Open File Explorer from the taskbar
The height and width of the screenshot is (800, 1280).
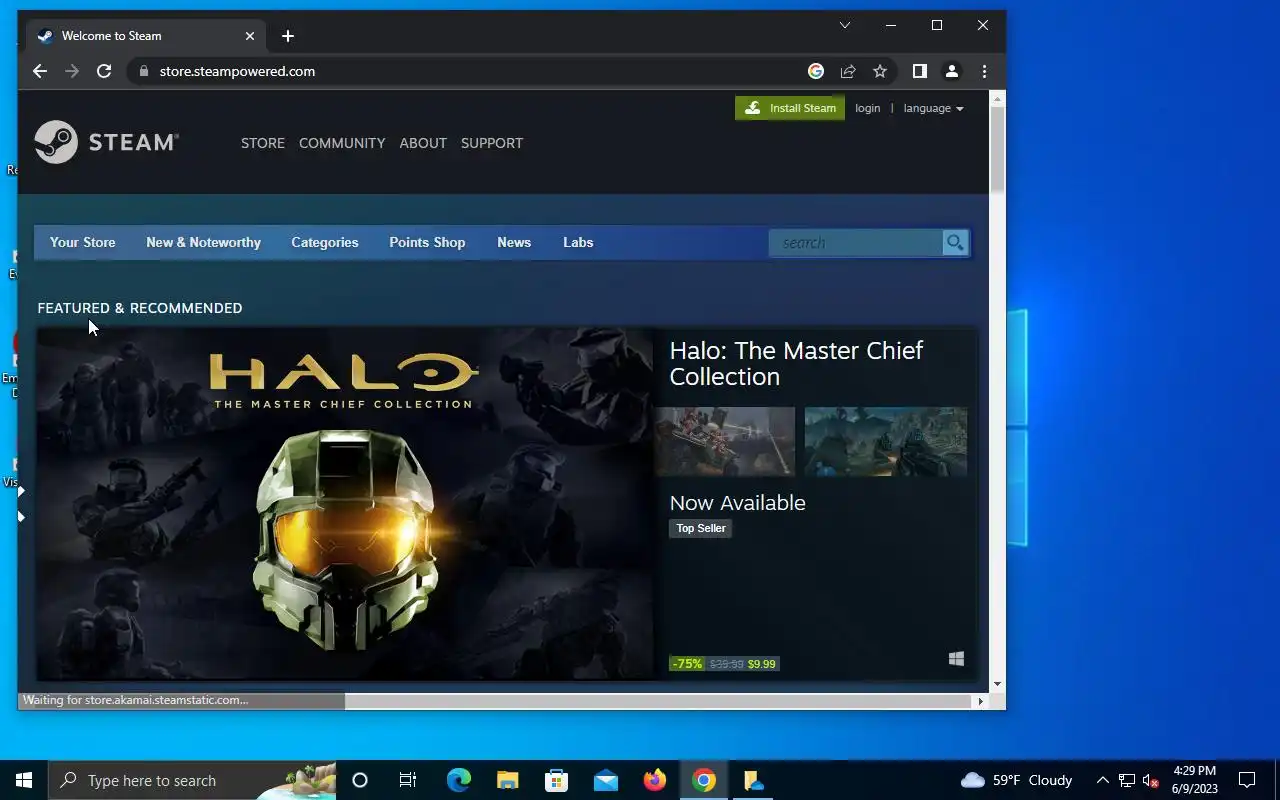(x=508, y=780)
